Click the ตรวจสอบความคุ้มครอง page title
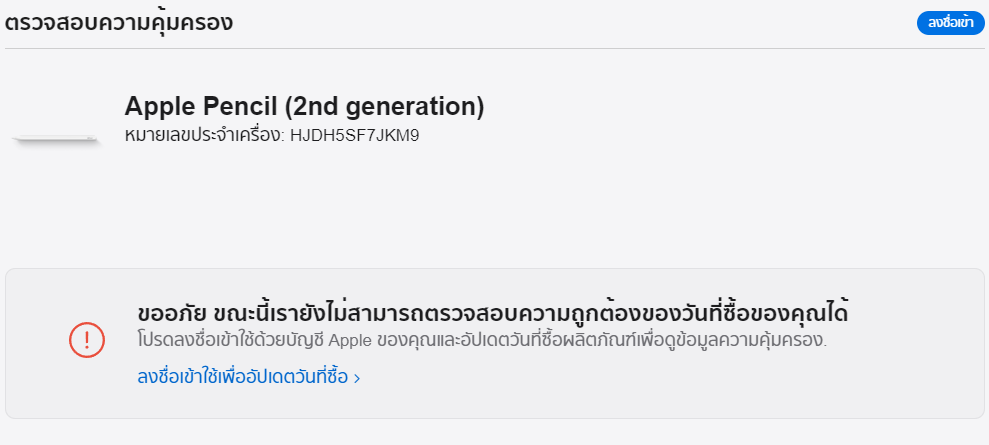Screen dimensions: 989x445 [x=119, y=23]
